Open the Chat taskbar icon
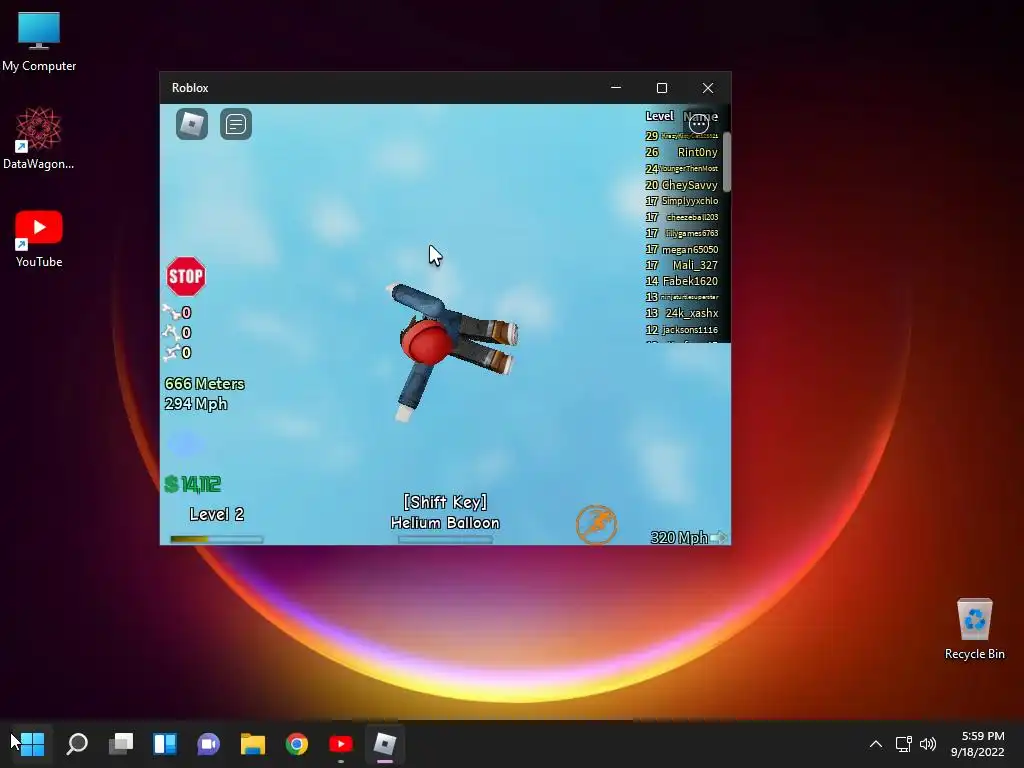 coord(208,744)
